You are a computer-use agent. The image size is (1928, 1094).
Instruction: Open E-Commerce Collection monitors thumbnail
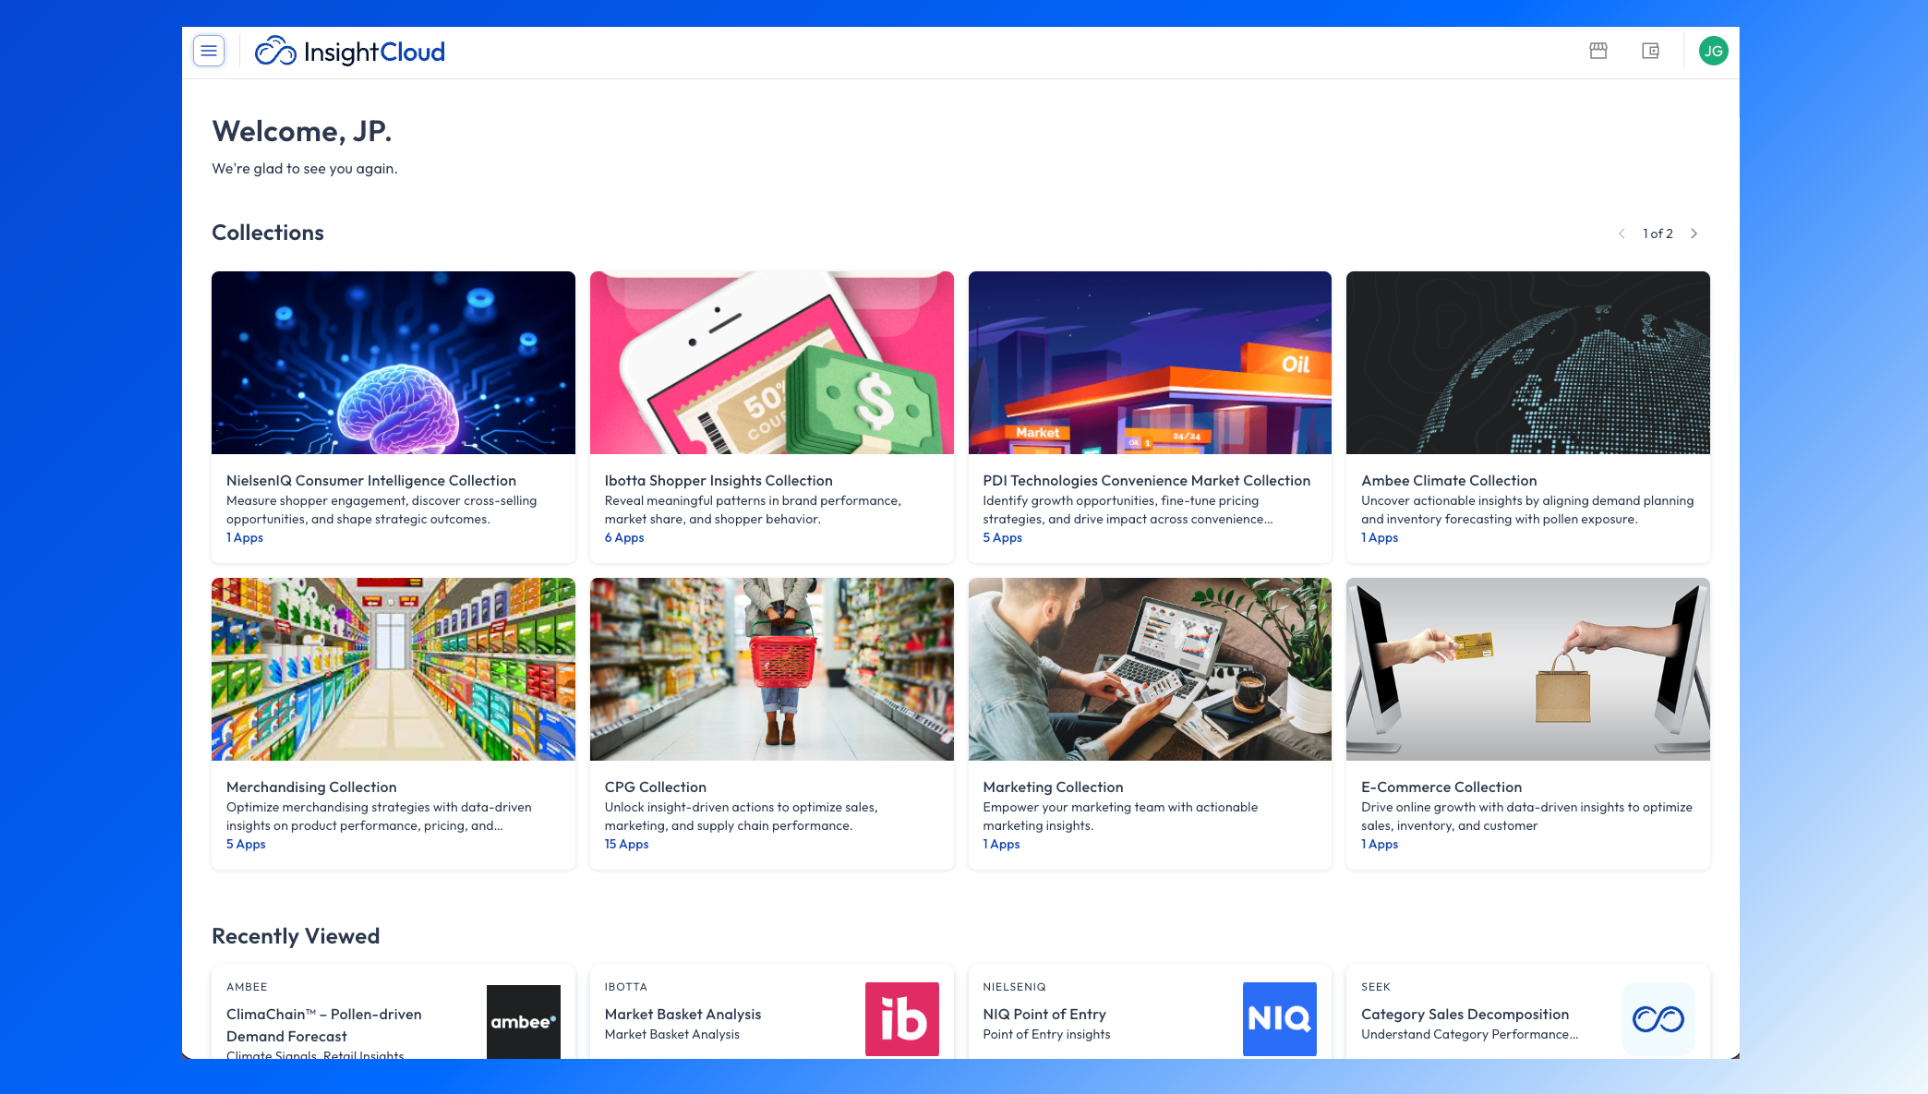click(x=1528, y=669)
